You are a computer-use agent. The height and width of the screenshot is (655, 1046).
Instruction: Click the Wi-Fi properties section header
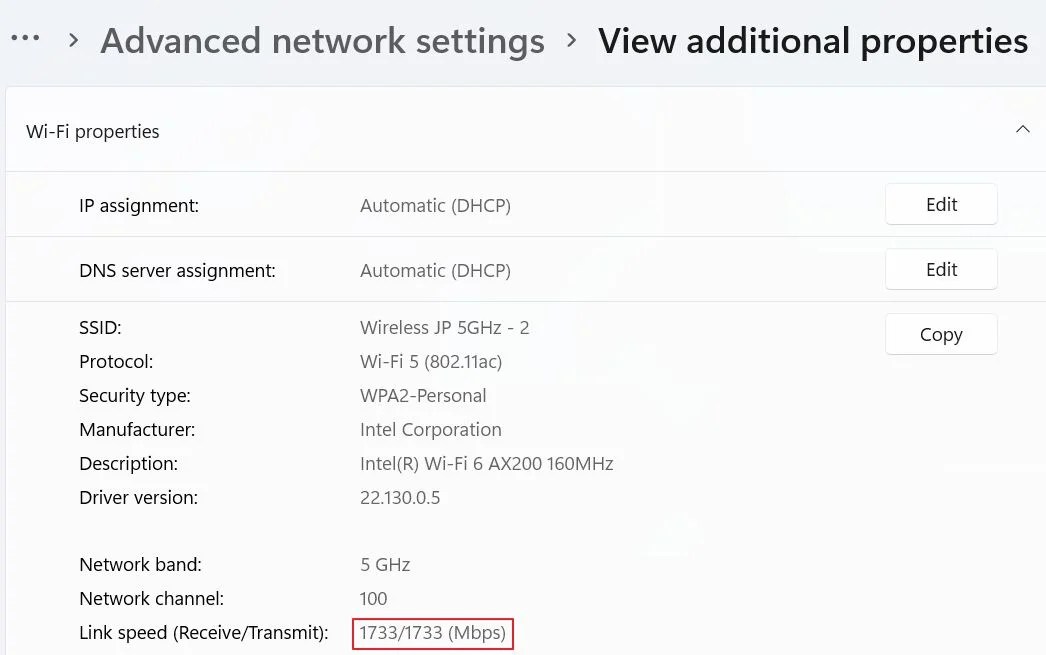coord(92,131)
